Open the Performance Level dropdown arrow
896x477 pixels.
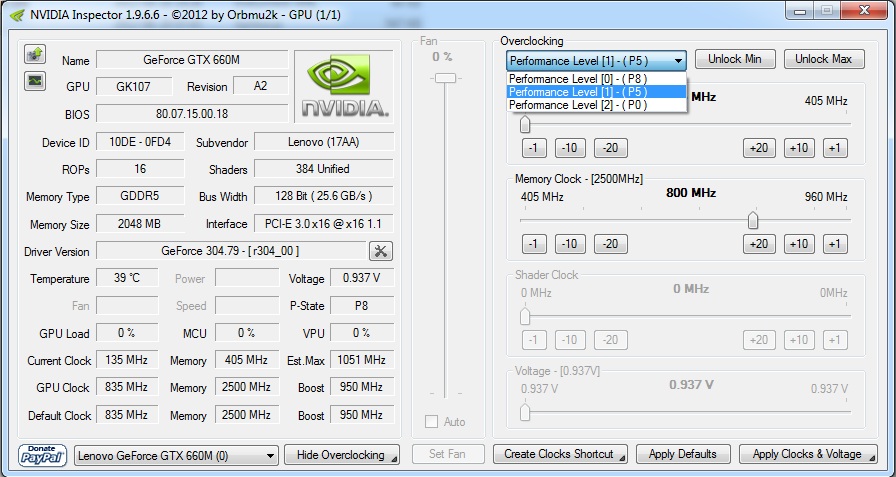click(x=678, y=61)
